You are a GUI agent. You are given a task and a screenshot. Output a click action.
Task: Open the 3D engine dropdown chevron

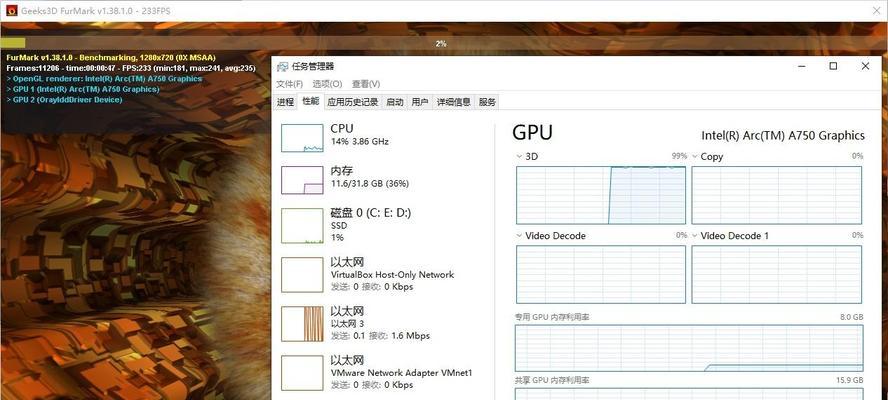click(519, 156)
